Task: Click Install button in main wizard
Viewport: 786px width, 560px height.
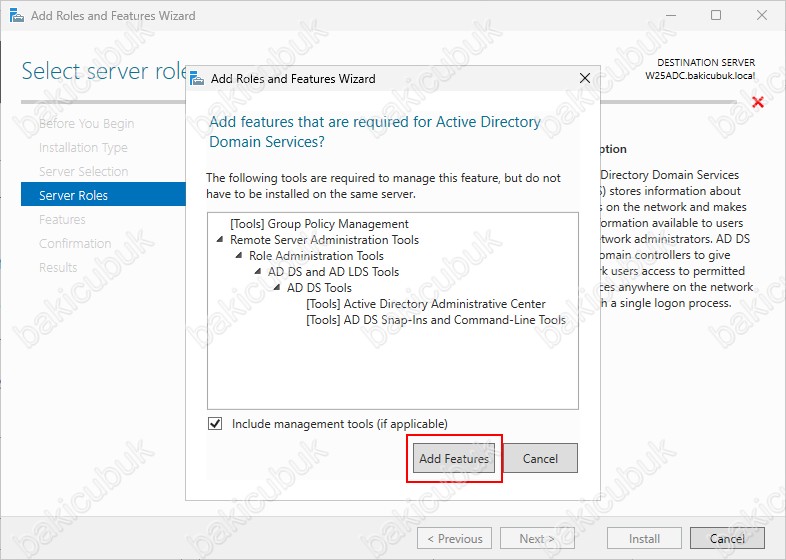Action: point(644,538)
